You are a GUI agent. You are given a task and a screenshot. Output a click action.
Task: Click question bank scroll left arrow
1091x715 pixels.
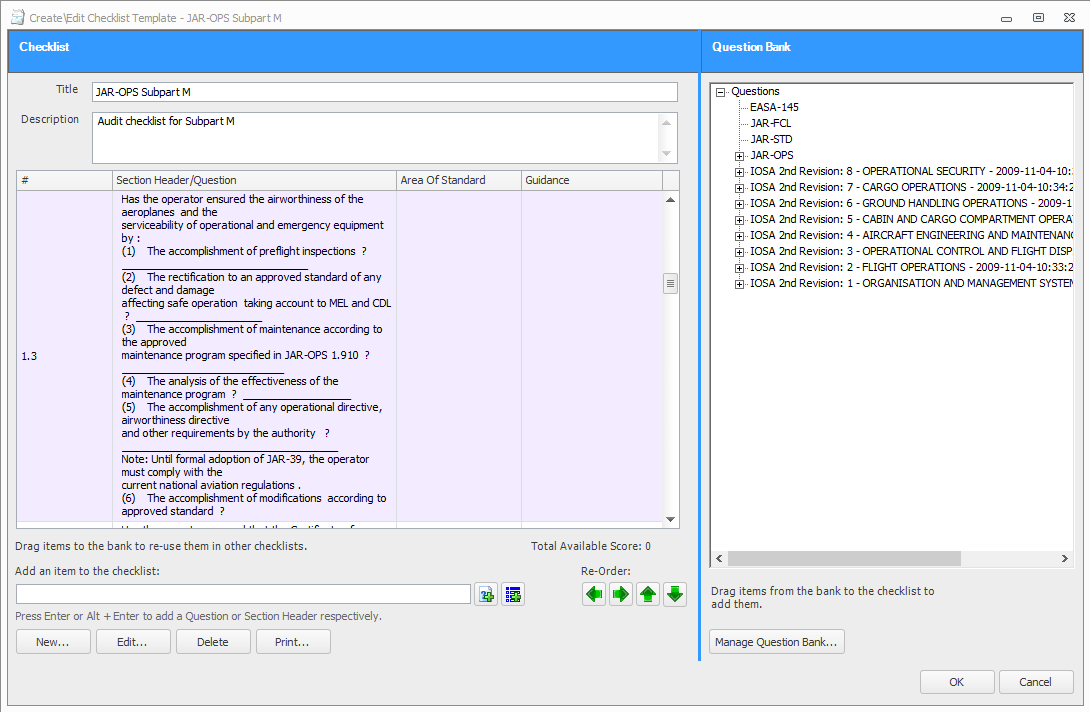719,559
